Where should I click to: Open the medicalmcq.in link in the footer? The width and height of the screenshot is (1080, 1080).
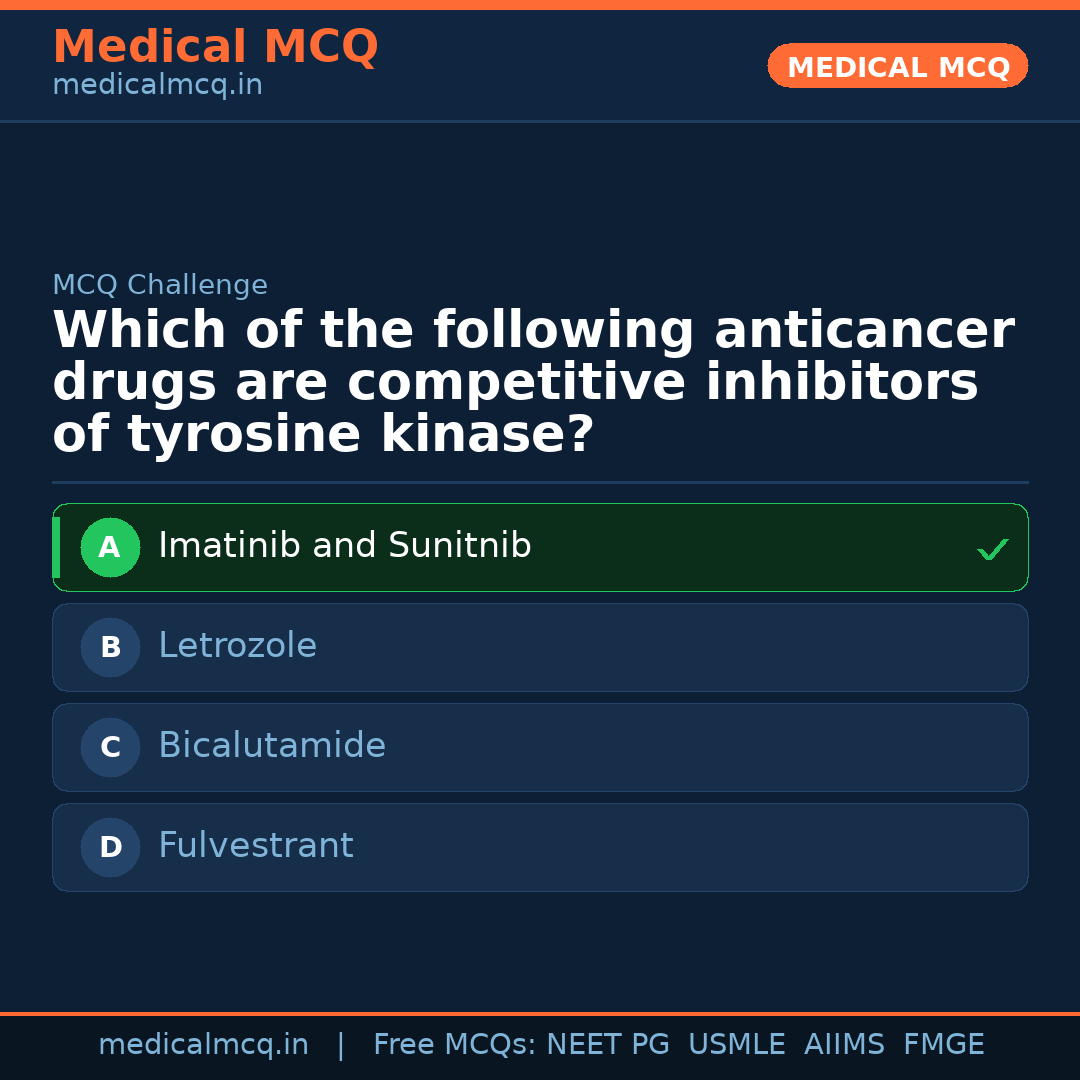coord(203,1045)
